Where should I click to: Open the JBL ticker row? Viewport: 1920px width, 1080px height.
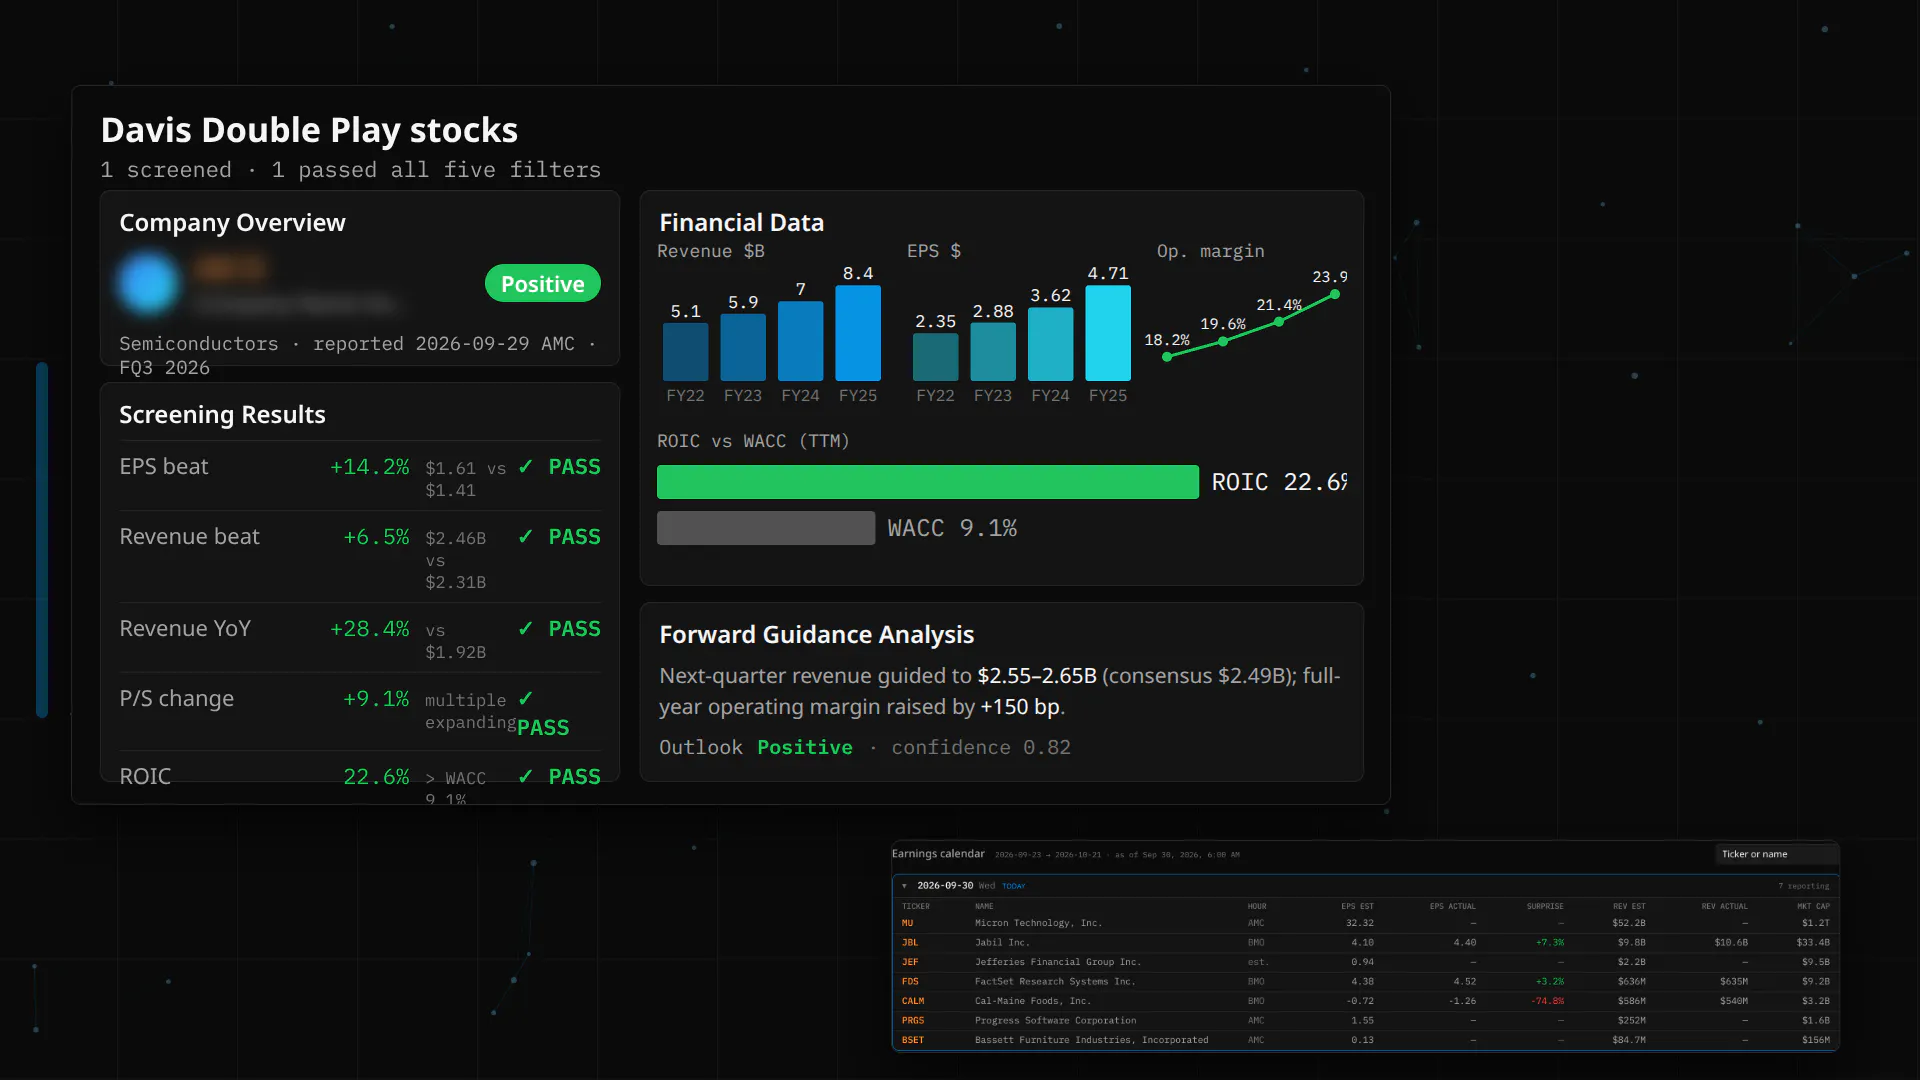pos(1365,942)
